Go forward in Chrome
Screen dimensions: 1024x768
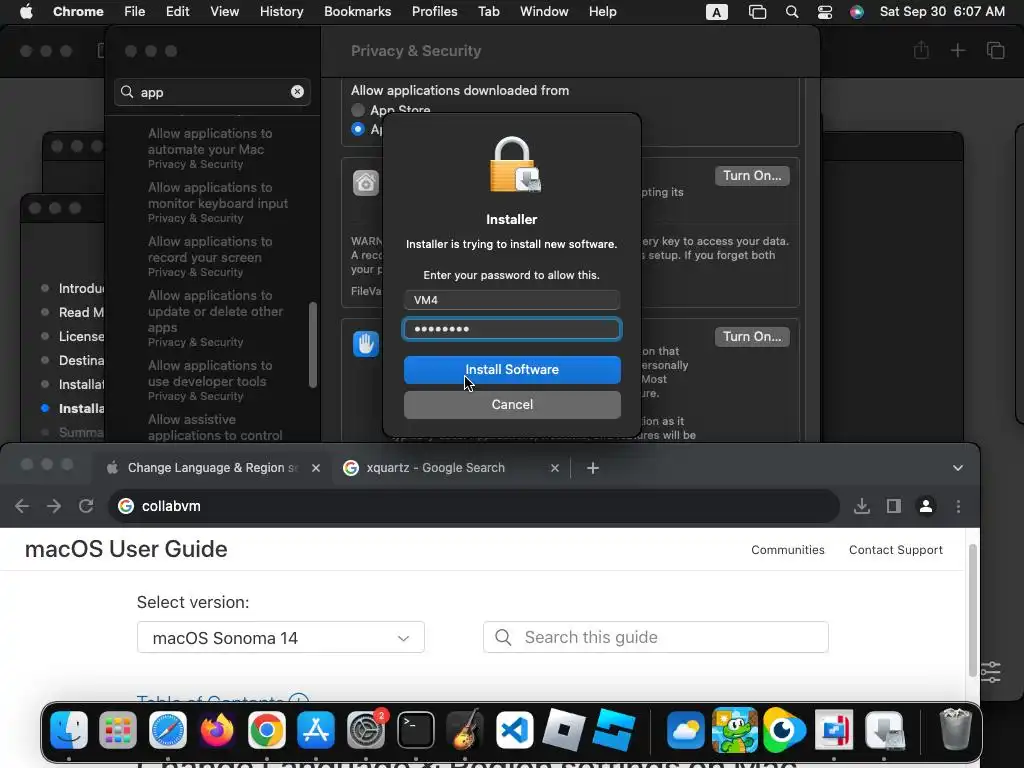(x=54, y=506)
